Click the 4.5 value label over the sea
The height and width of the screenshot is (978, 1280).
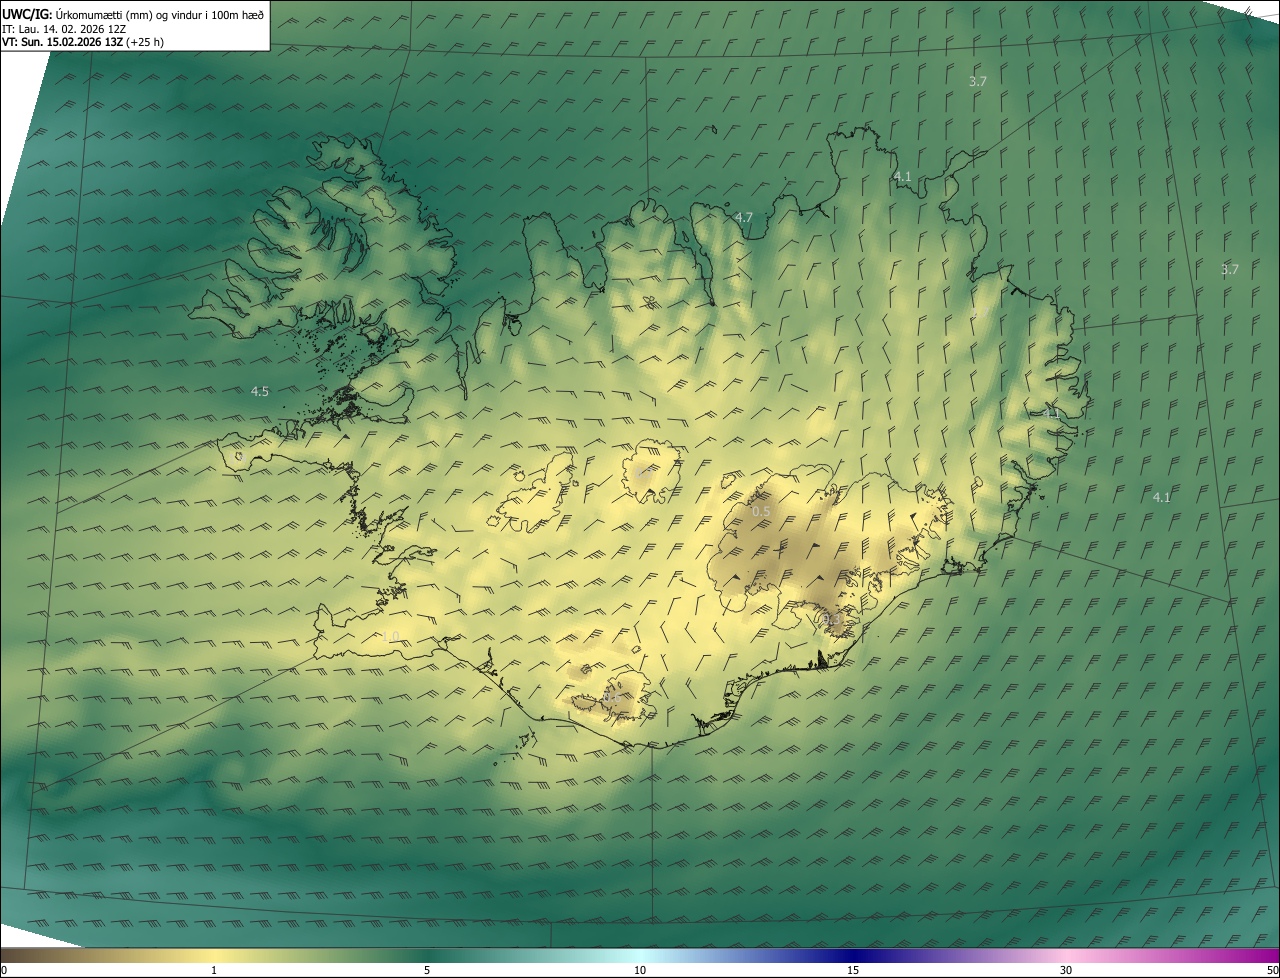(260, 391)
